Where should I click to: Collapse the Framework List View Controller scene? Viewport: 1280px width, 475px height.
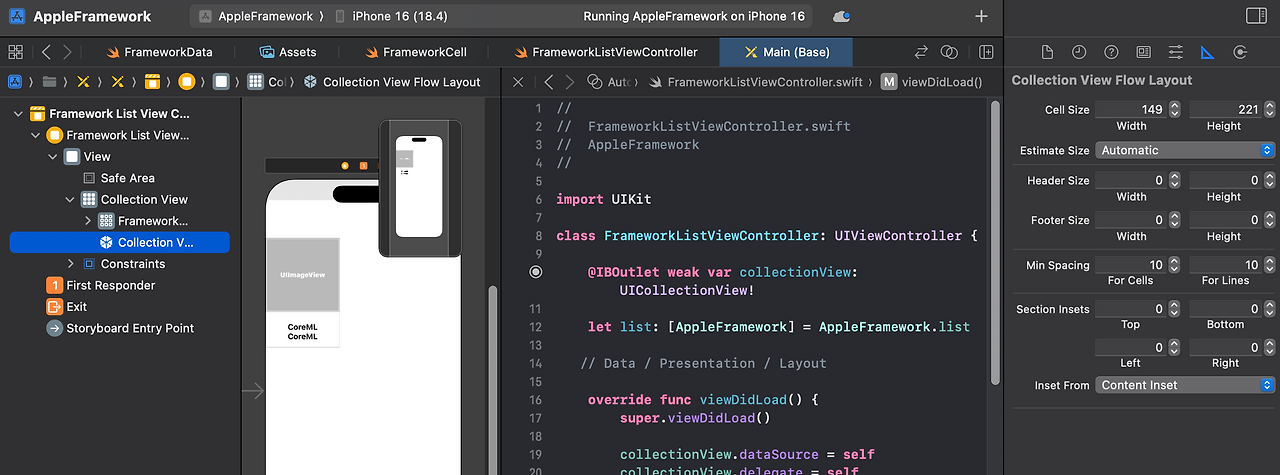(19, 114)
